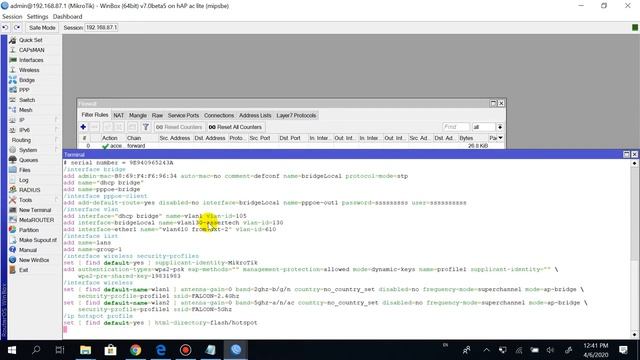Open Windows Start menu
This screenshot has height=360, width=640.
tap(12, 350)
